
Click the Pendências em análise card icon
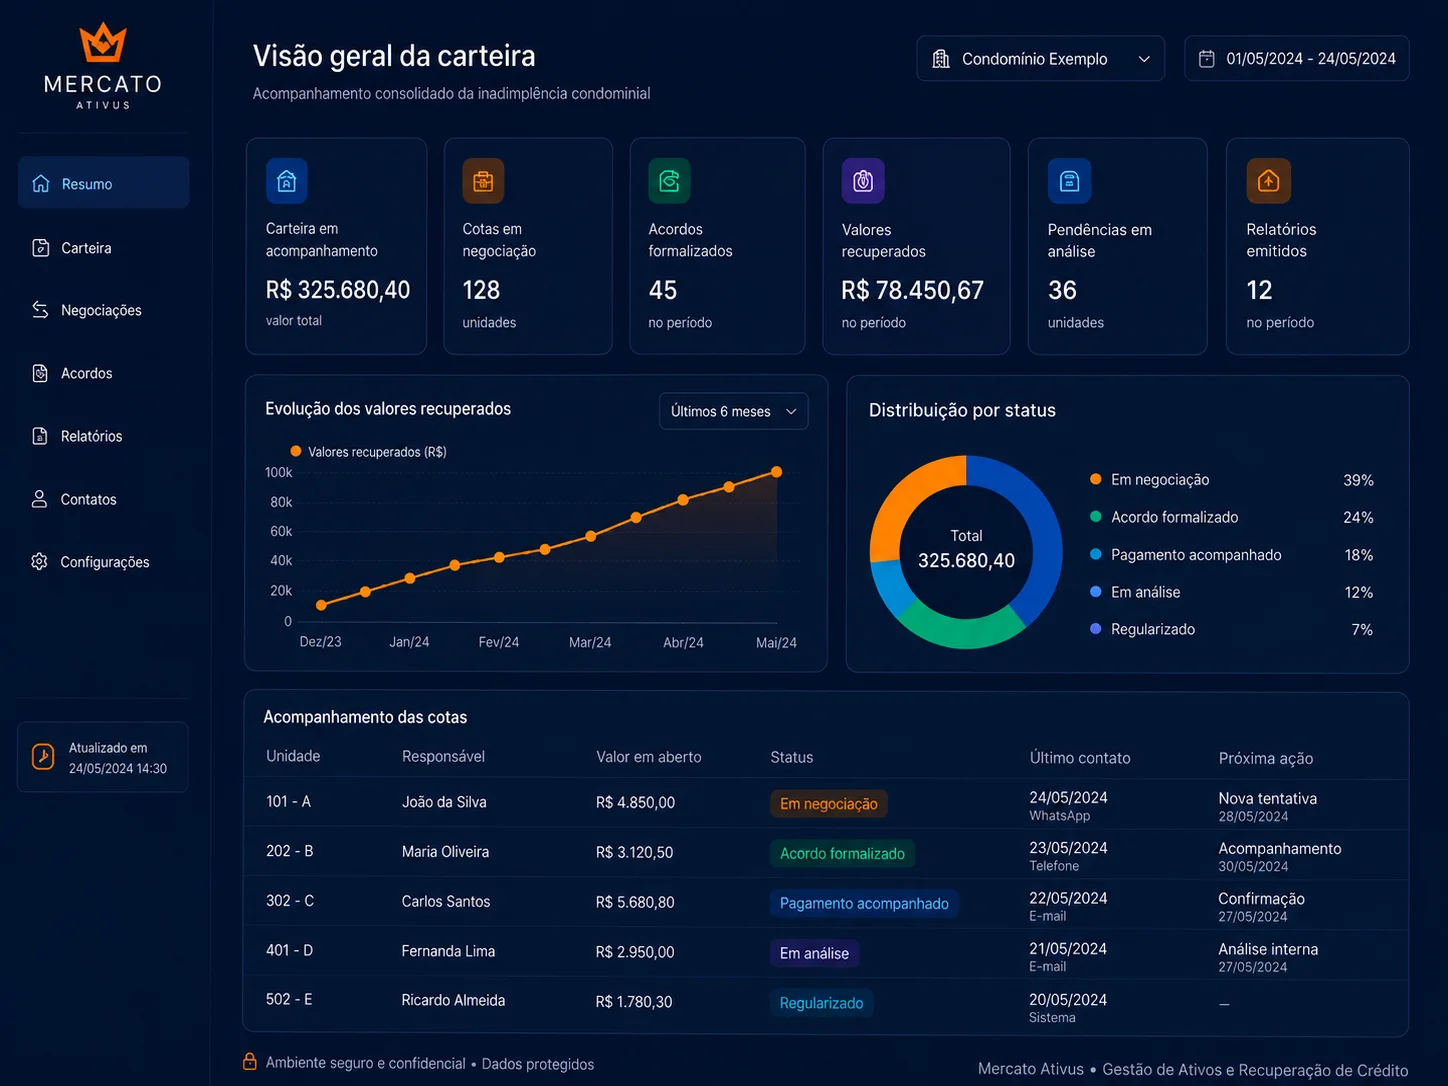point(1069,181)
